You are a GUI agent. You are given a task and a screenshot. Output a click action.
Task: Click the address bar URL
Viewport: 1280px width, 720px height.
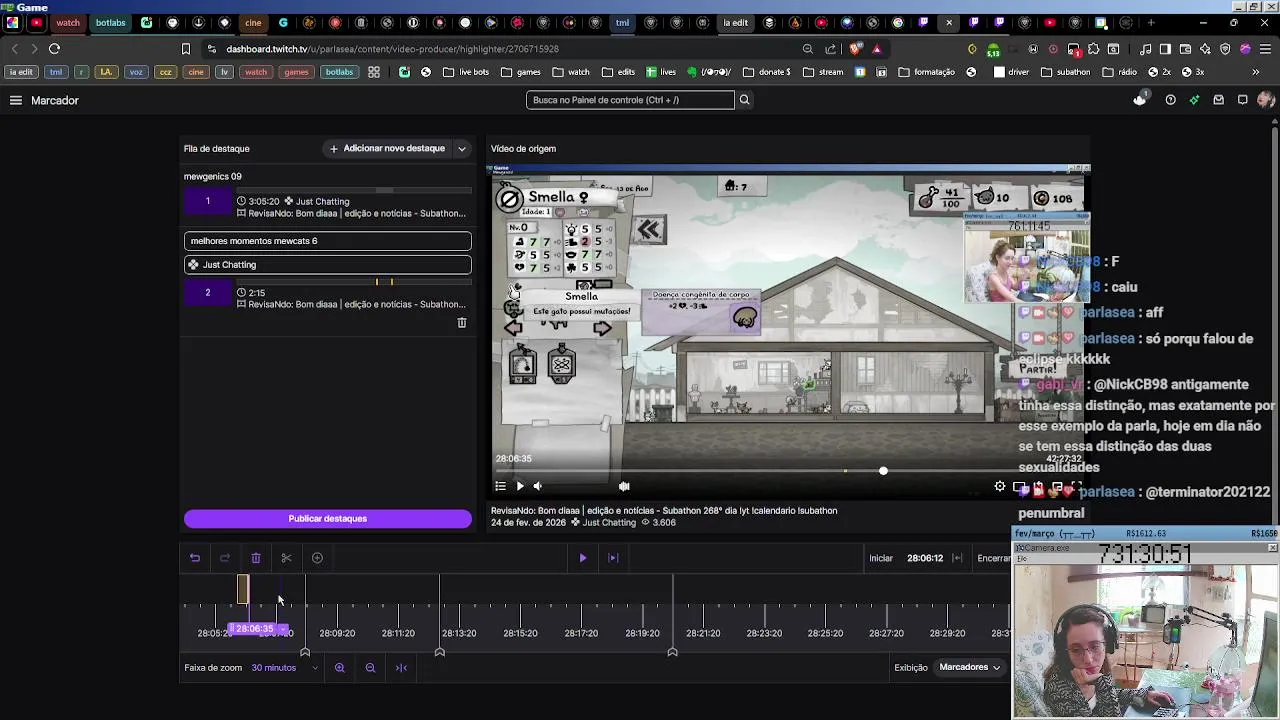(x=392, y=48)
